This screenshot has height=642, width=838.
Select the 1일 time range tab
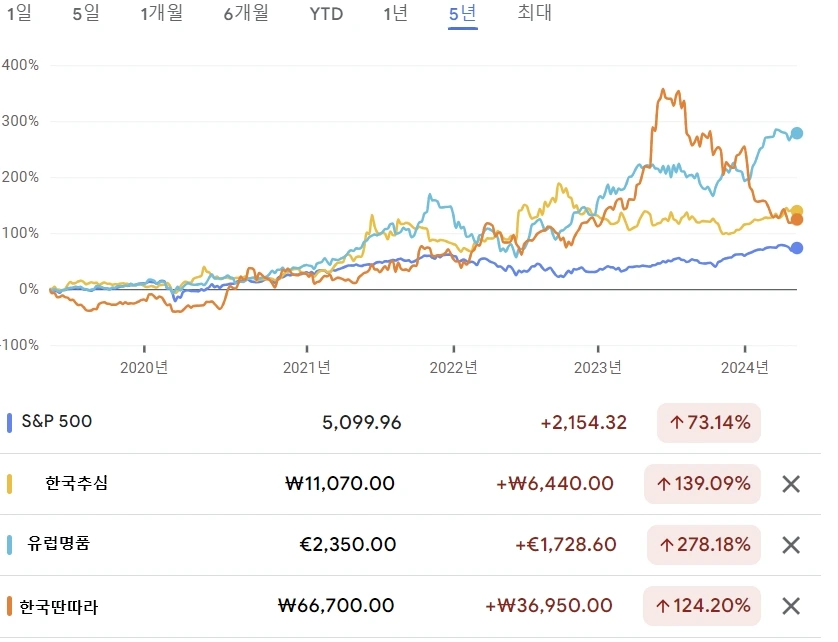(x=19, y=13)
